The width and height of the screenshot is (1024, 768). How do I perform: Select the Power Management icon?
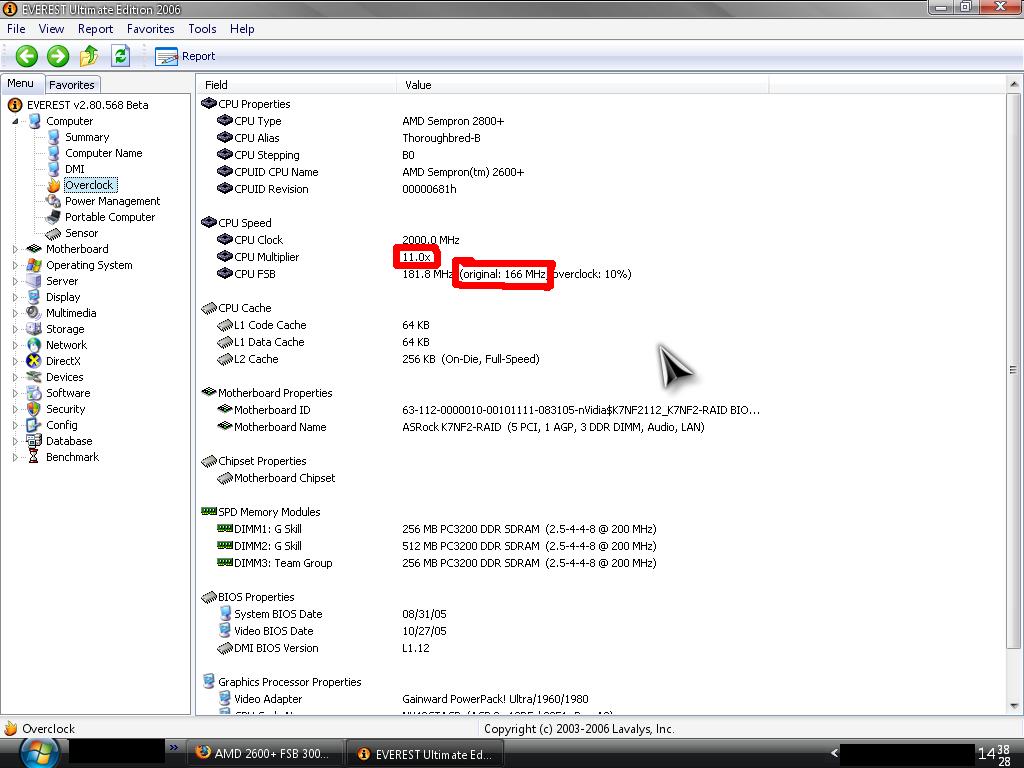point(54,201)
